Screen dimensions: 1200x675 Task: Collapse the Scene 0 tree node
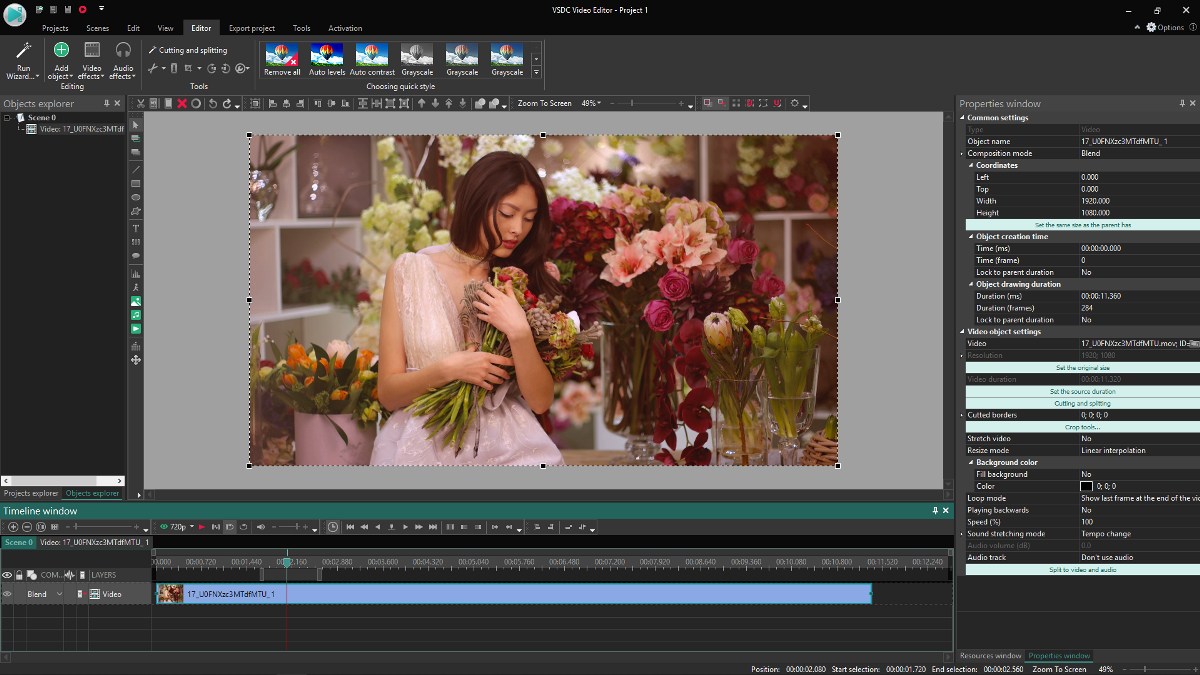tap(8, 117)
